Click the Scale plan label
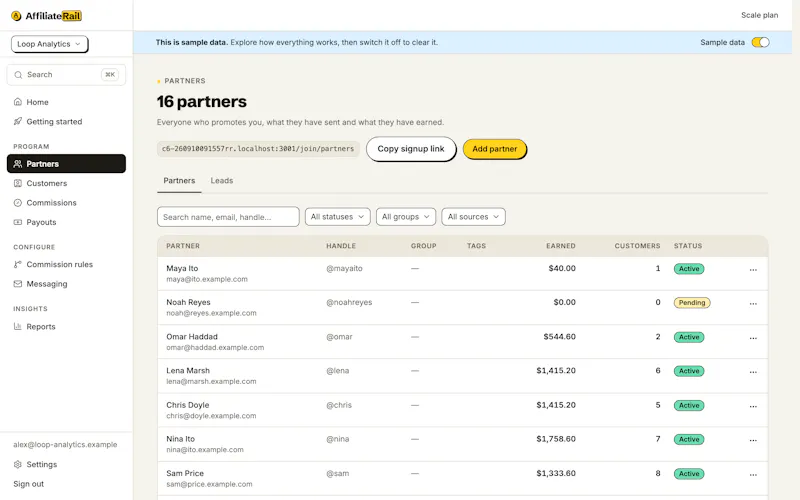800x500 pixels. click(x=759, y=15)
